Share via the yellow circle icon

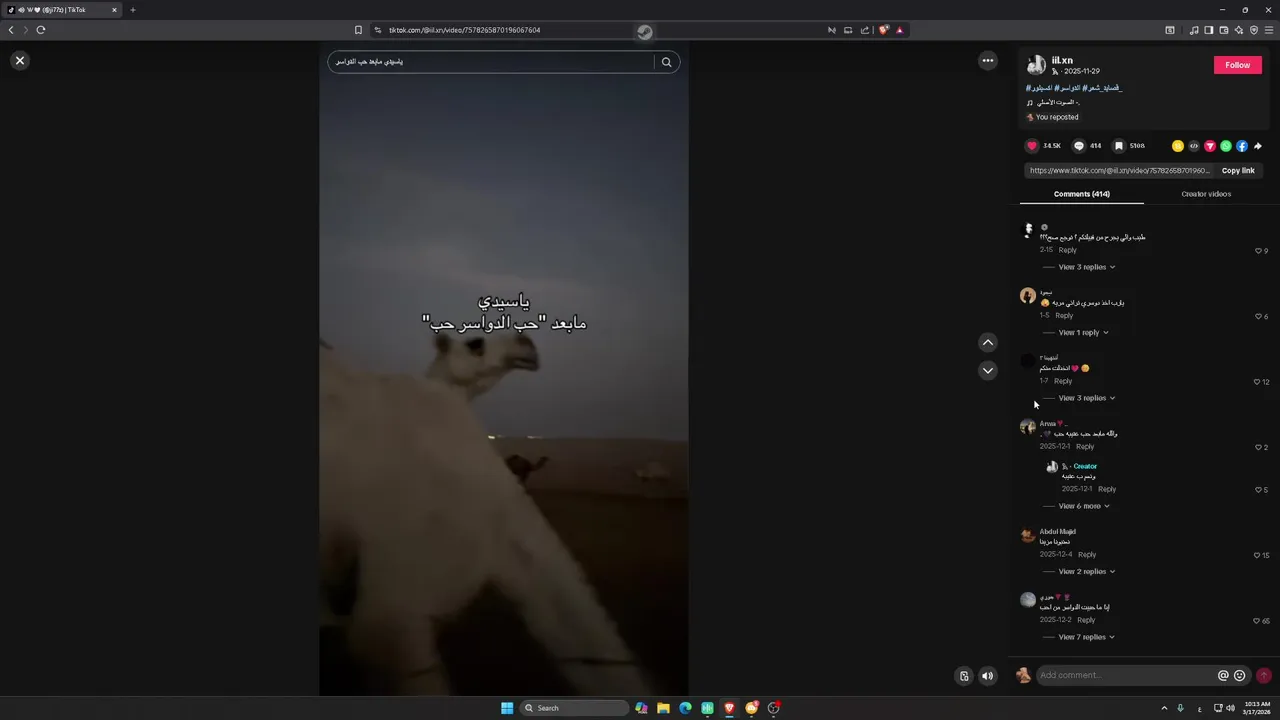[1178, 146]
